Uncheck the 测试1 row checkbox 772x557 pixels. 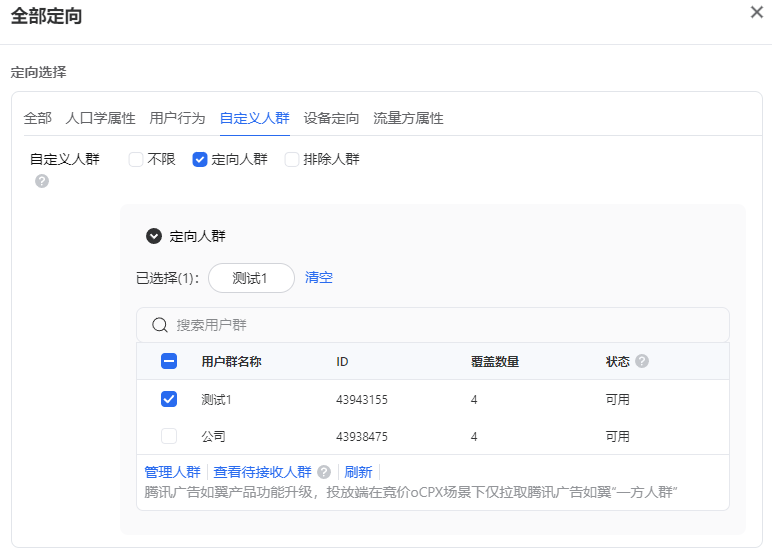click(x=169, y=399)
